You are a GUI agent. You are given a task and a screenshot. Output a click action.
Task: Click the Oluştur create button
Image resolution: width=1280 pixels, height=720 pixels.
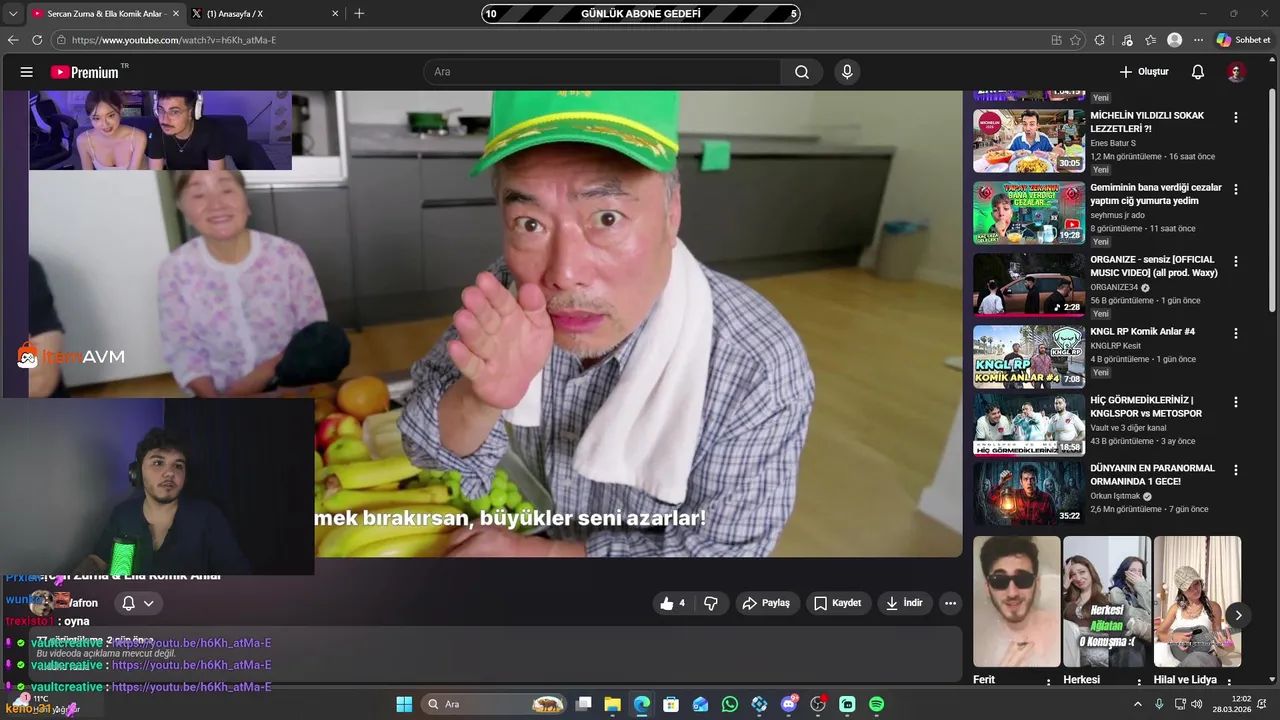point(1144,72)
